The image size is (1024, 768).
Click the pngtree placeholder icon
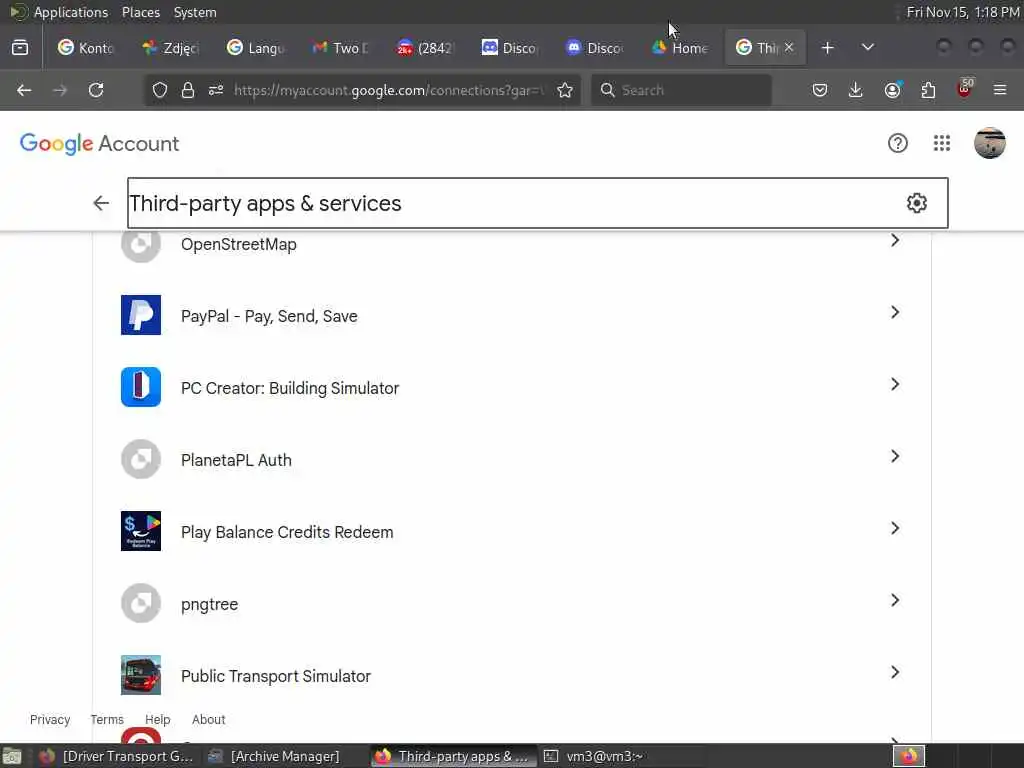point(141,603)
